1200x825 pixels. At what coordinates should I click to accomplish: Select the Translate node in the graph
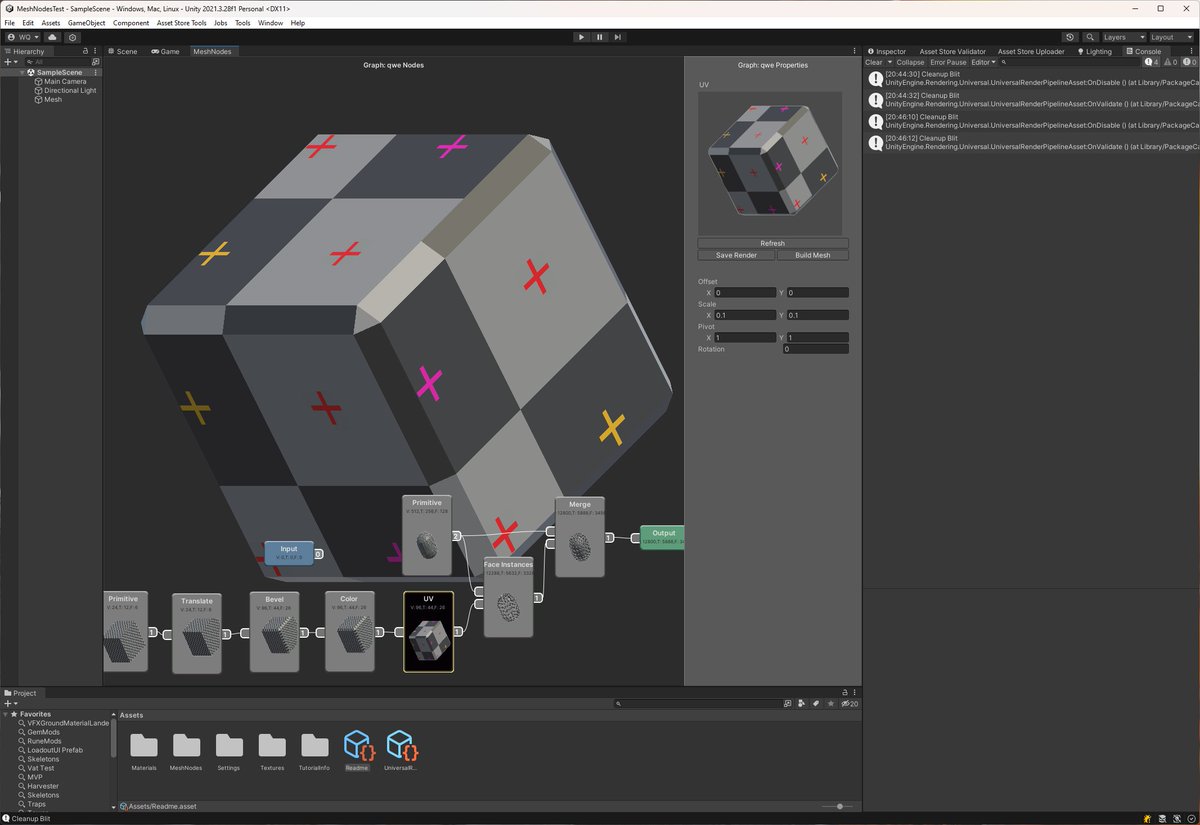pos(197,633)
